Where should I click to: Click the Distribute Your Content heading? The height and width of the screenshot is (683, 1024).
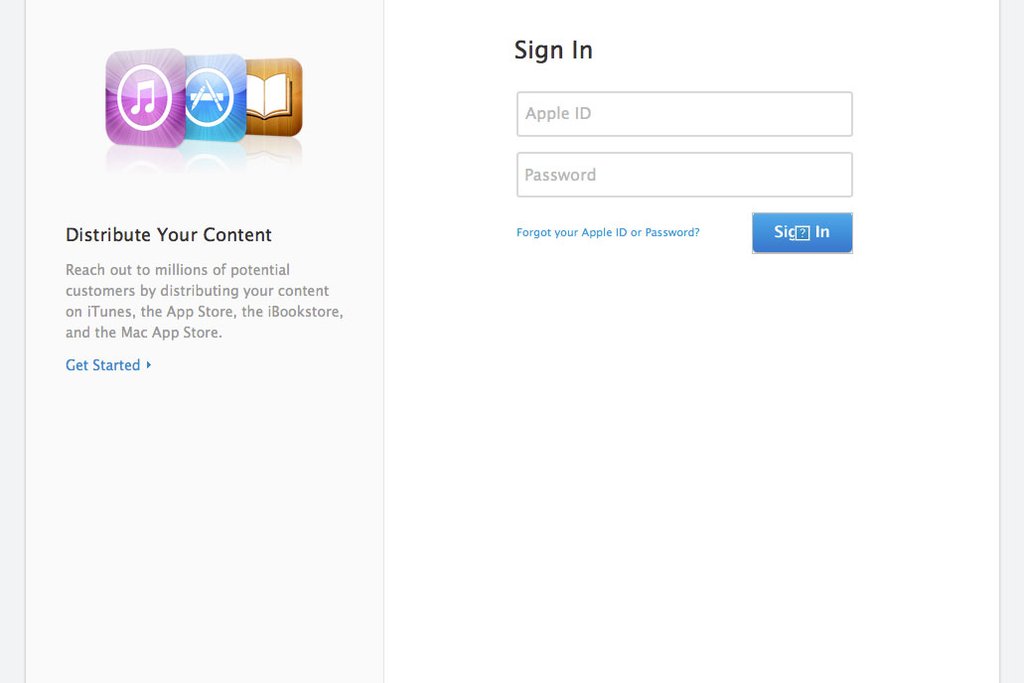tap(168, 234)
